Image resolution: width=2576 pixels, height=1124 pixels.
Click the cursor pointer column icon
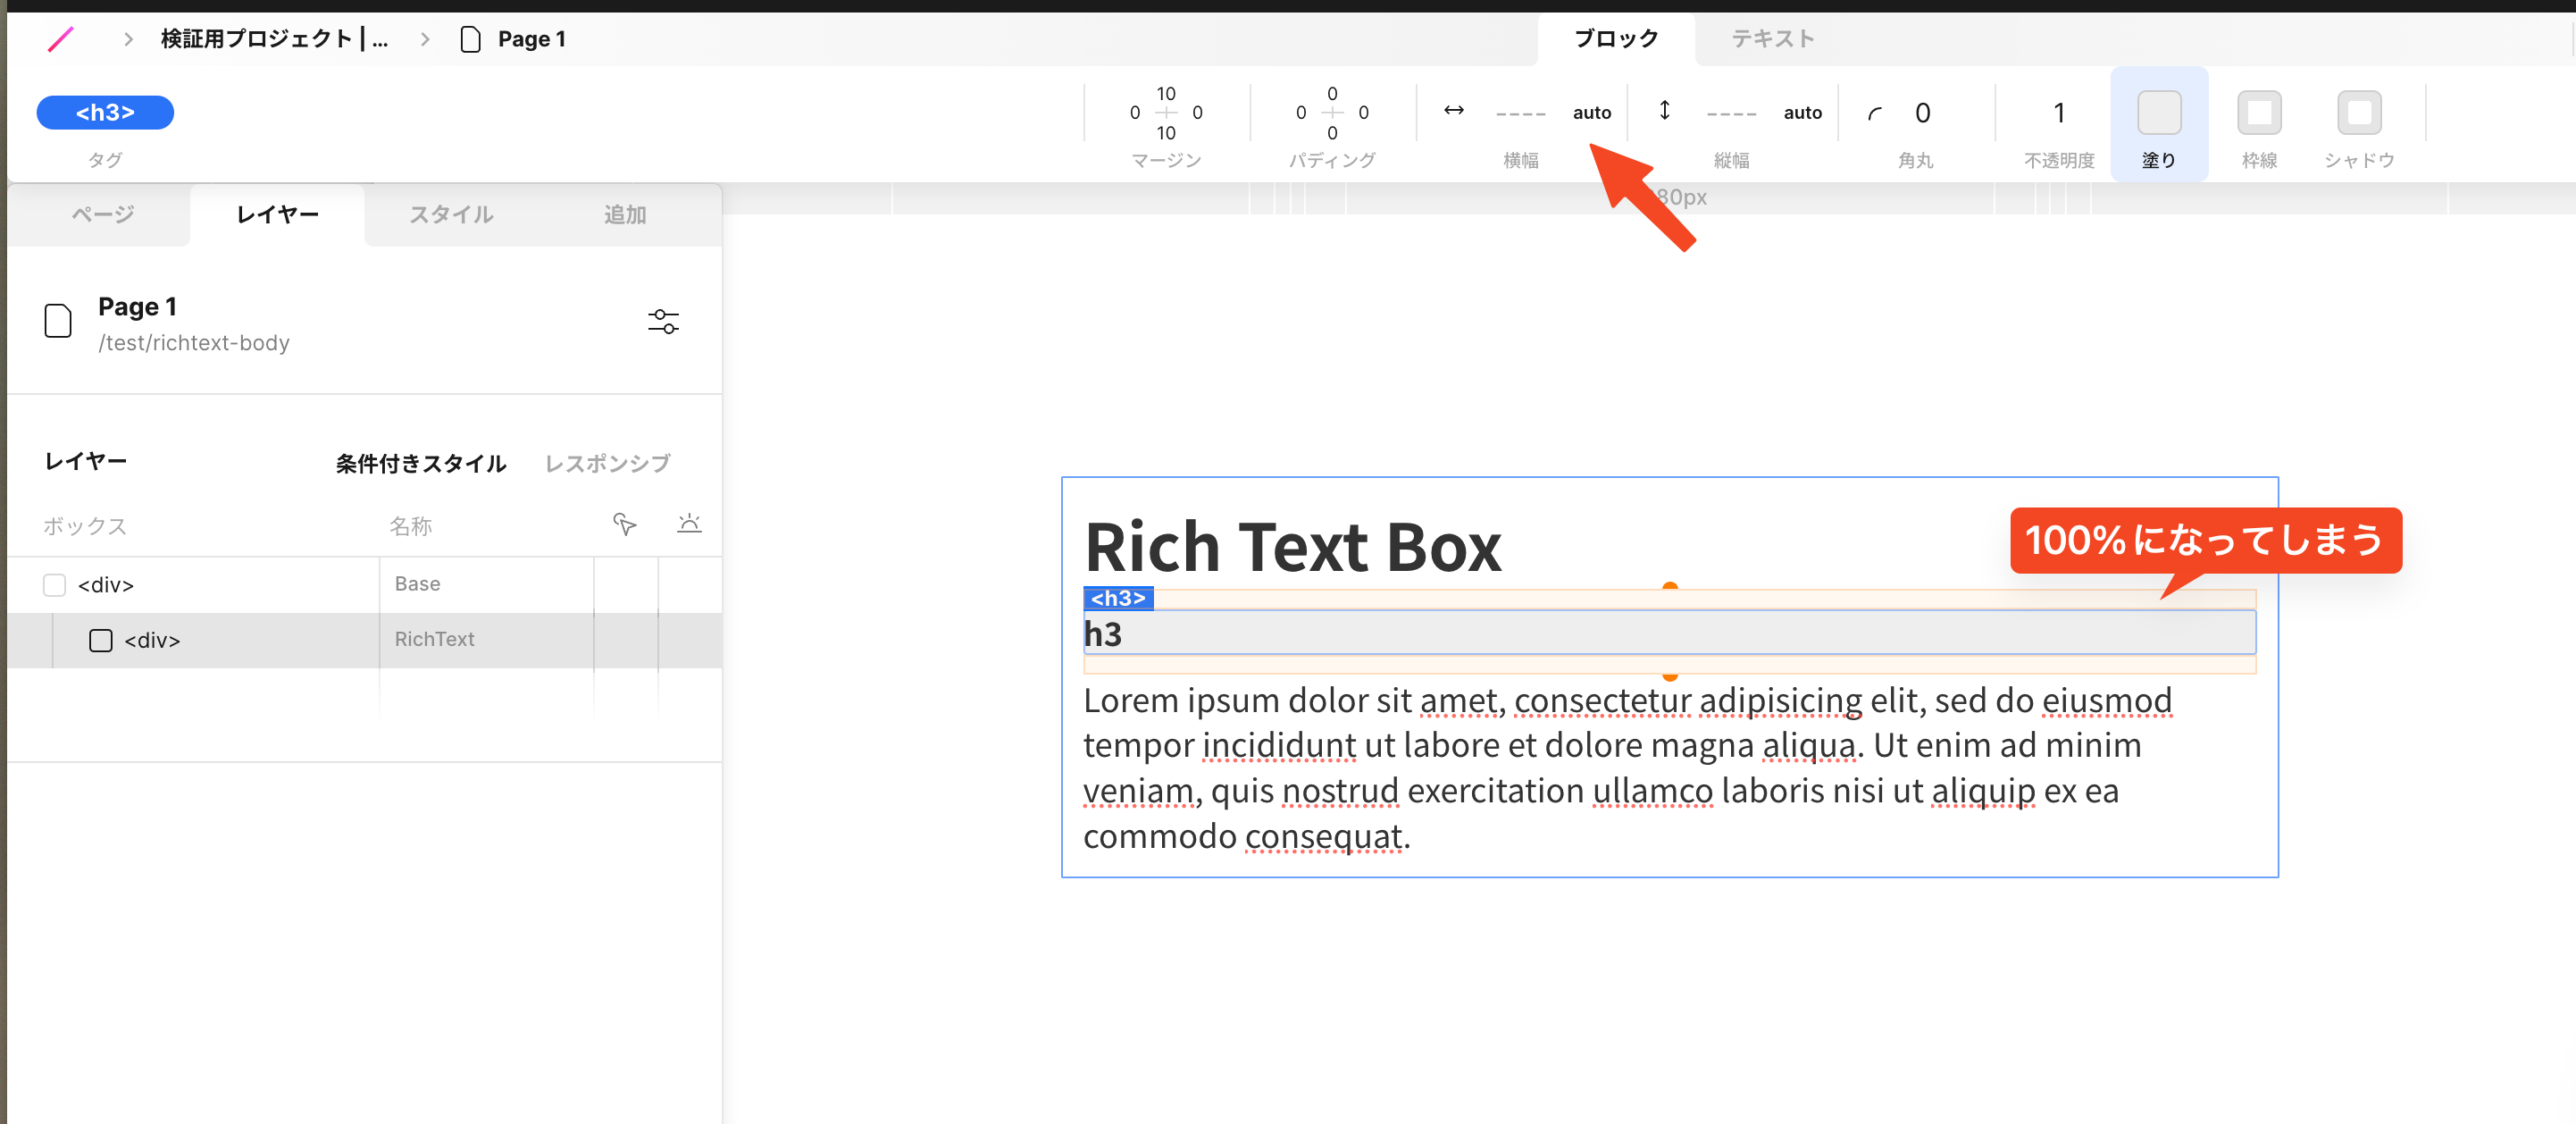625,524
